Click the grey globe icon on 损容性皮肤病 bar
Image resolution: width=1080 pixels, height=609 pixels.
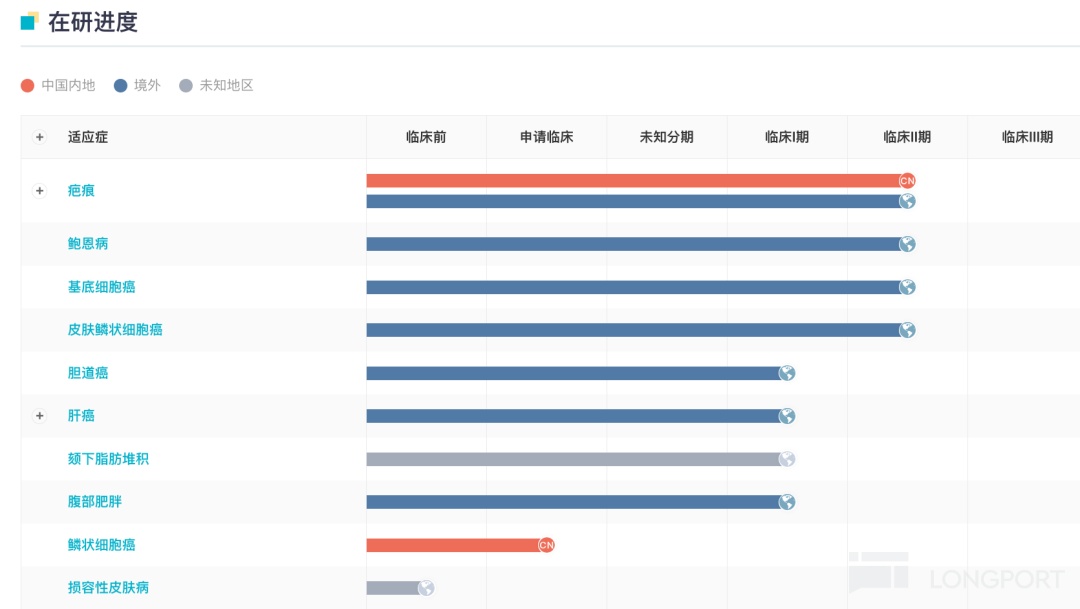426,588
